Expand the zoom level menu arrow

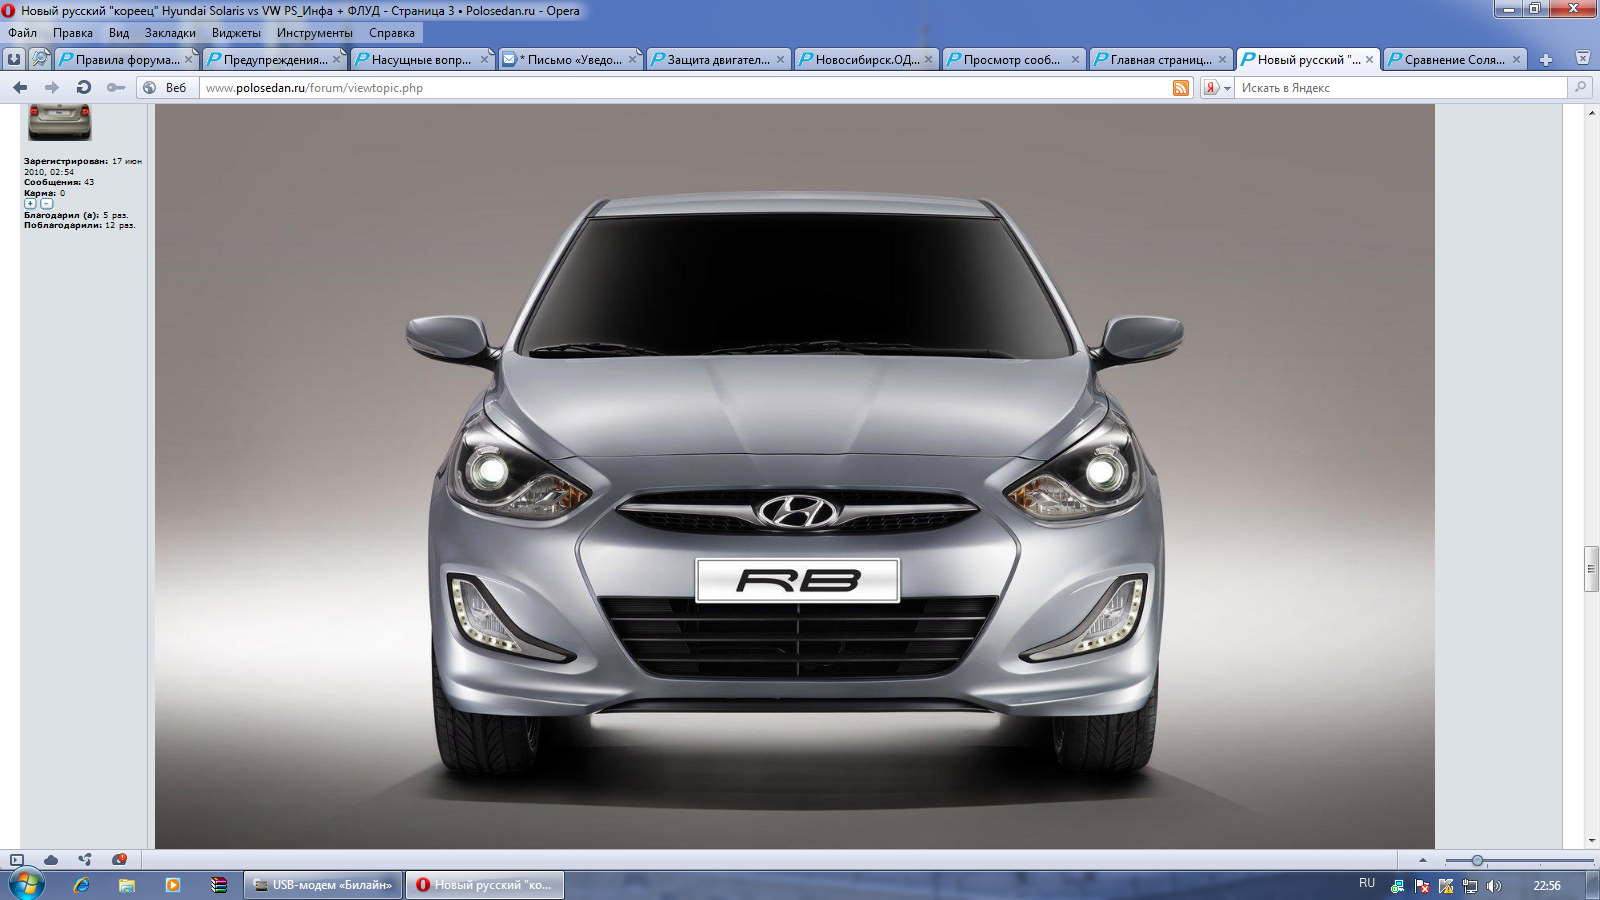point(1423,860)
